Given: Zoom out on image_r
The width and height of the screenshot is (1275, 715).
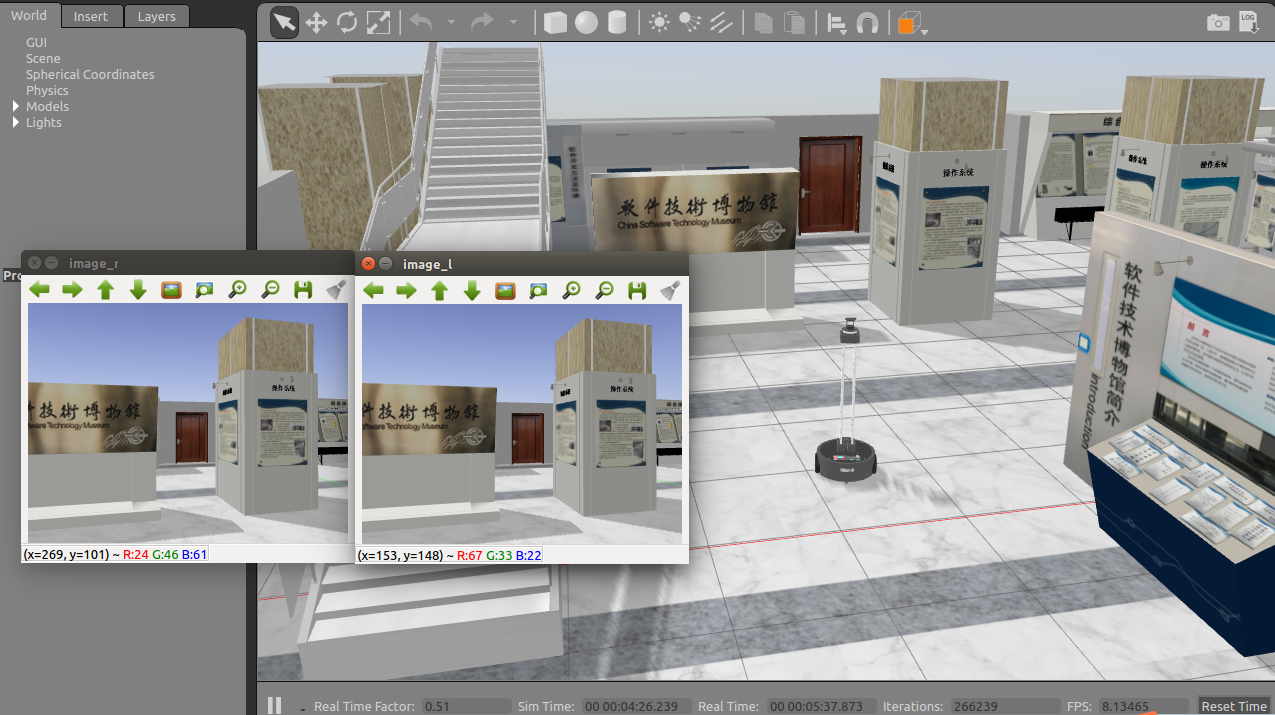Looking at the screenshot, I should (270, 290).
